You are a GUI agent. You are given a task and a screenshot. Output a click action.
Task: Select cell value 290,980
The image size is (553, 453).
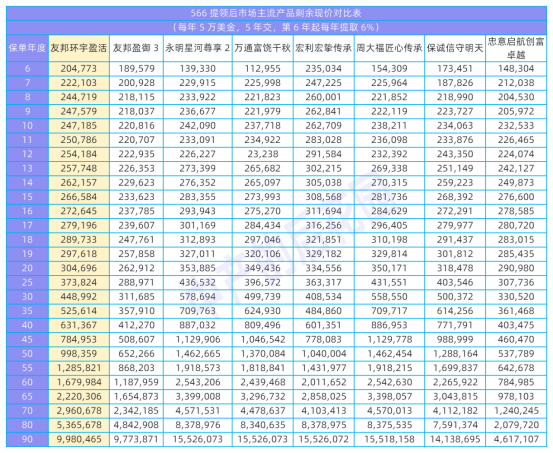click(516, 268)
